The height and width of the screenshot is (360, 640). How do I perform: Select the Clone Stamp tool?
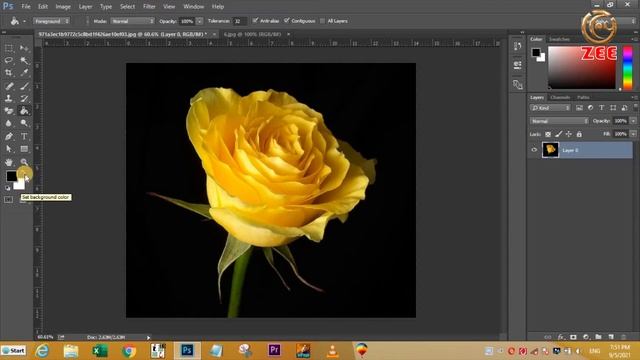pyautogui.click(x=9, y=98)
